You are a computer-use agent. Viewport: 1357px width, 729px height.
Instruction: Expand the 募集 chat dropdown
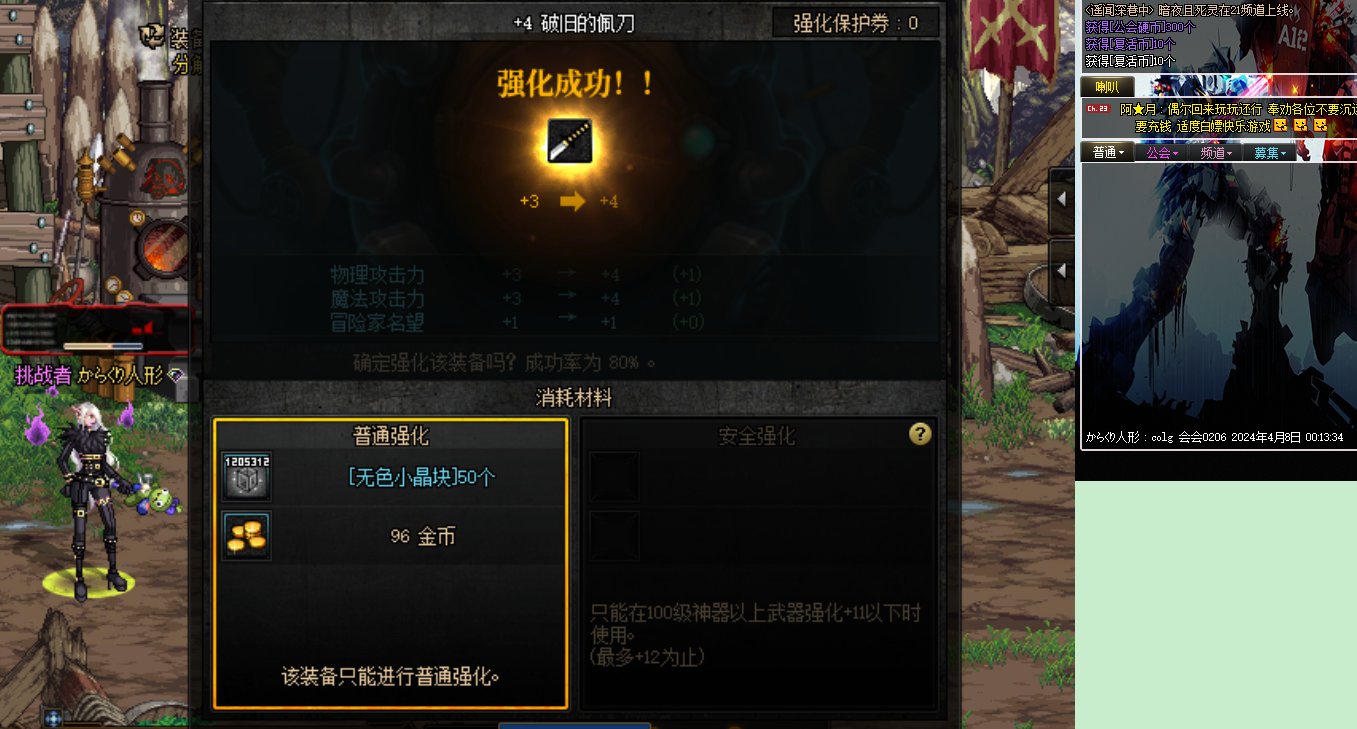[x=1270, y=153]
